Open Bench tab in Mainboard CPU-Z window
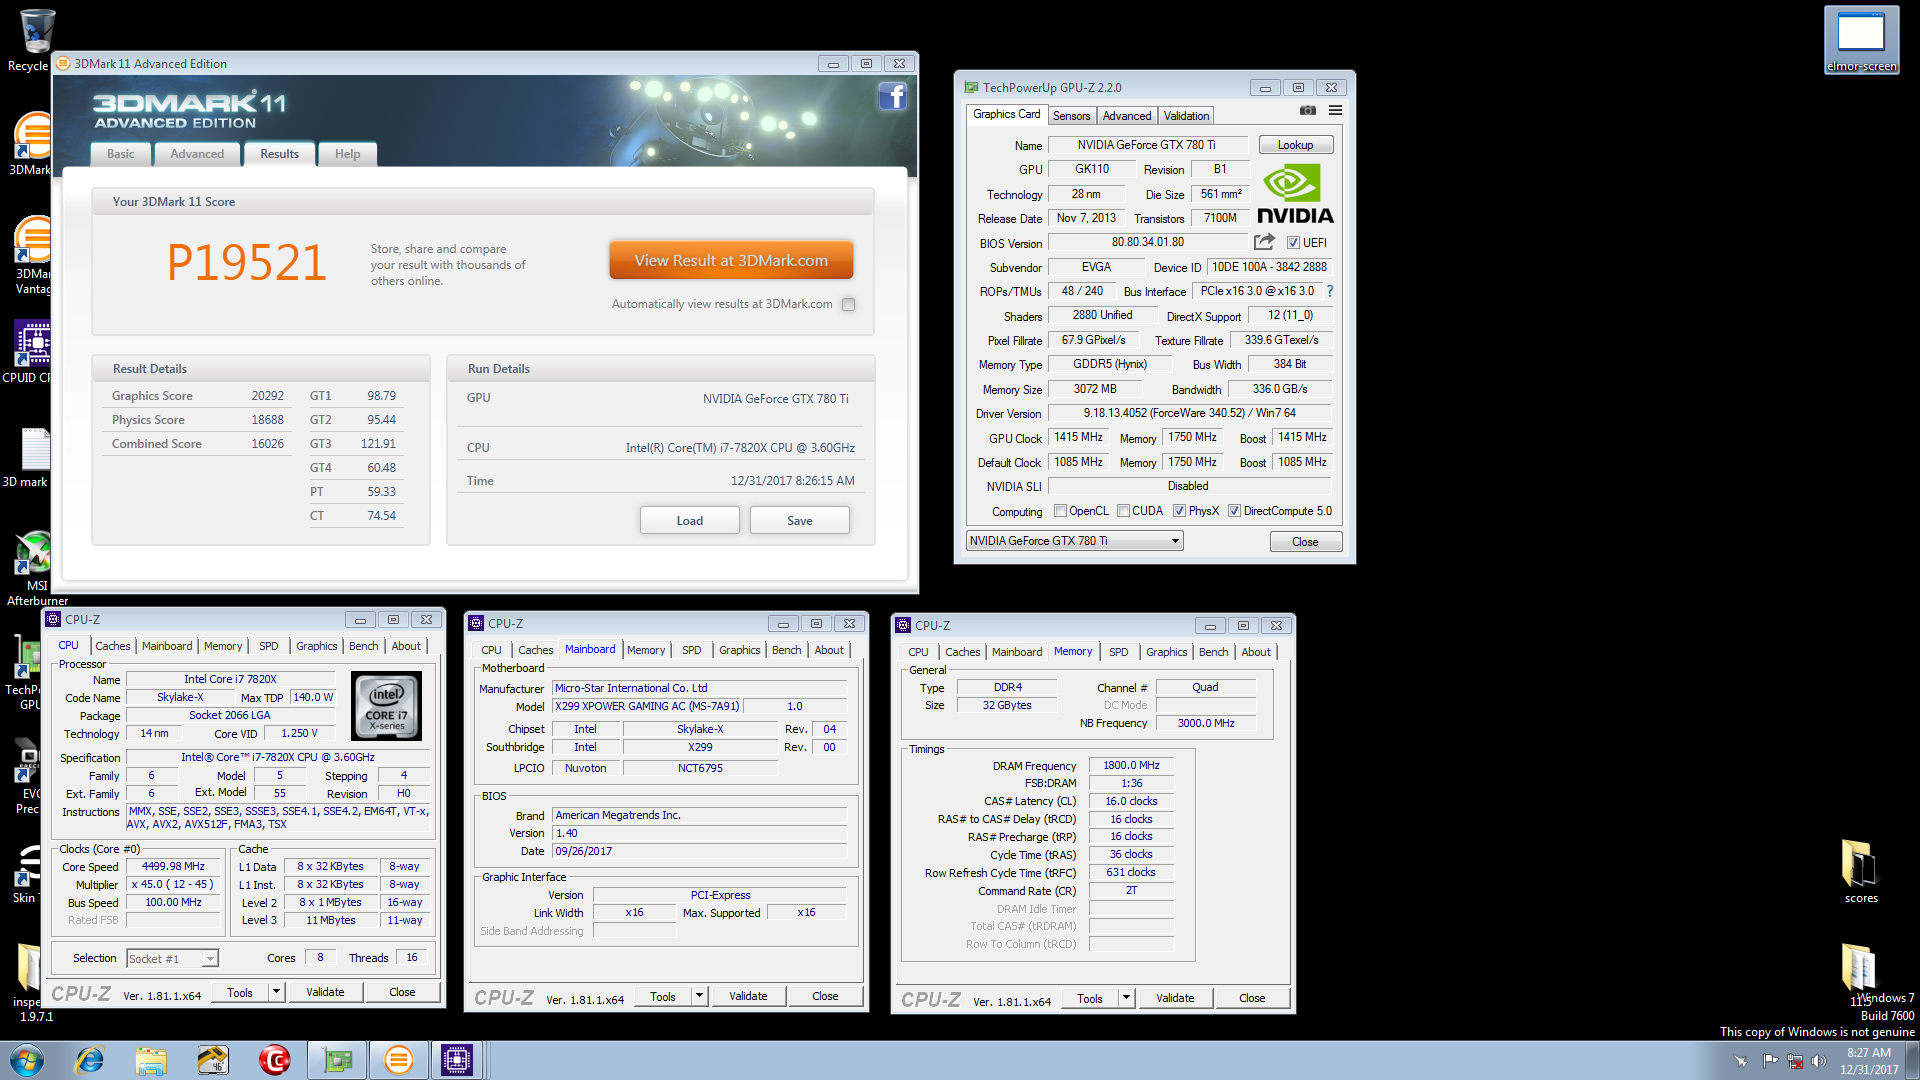The width and height of the screenshot is (1920, 1080). click(x=786, y=650)
